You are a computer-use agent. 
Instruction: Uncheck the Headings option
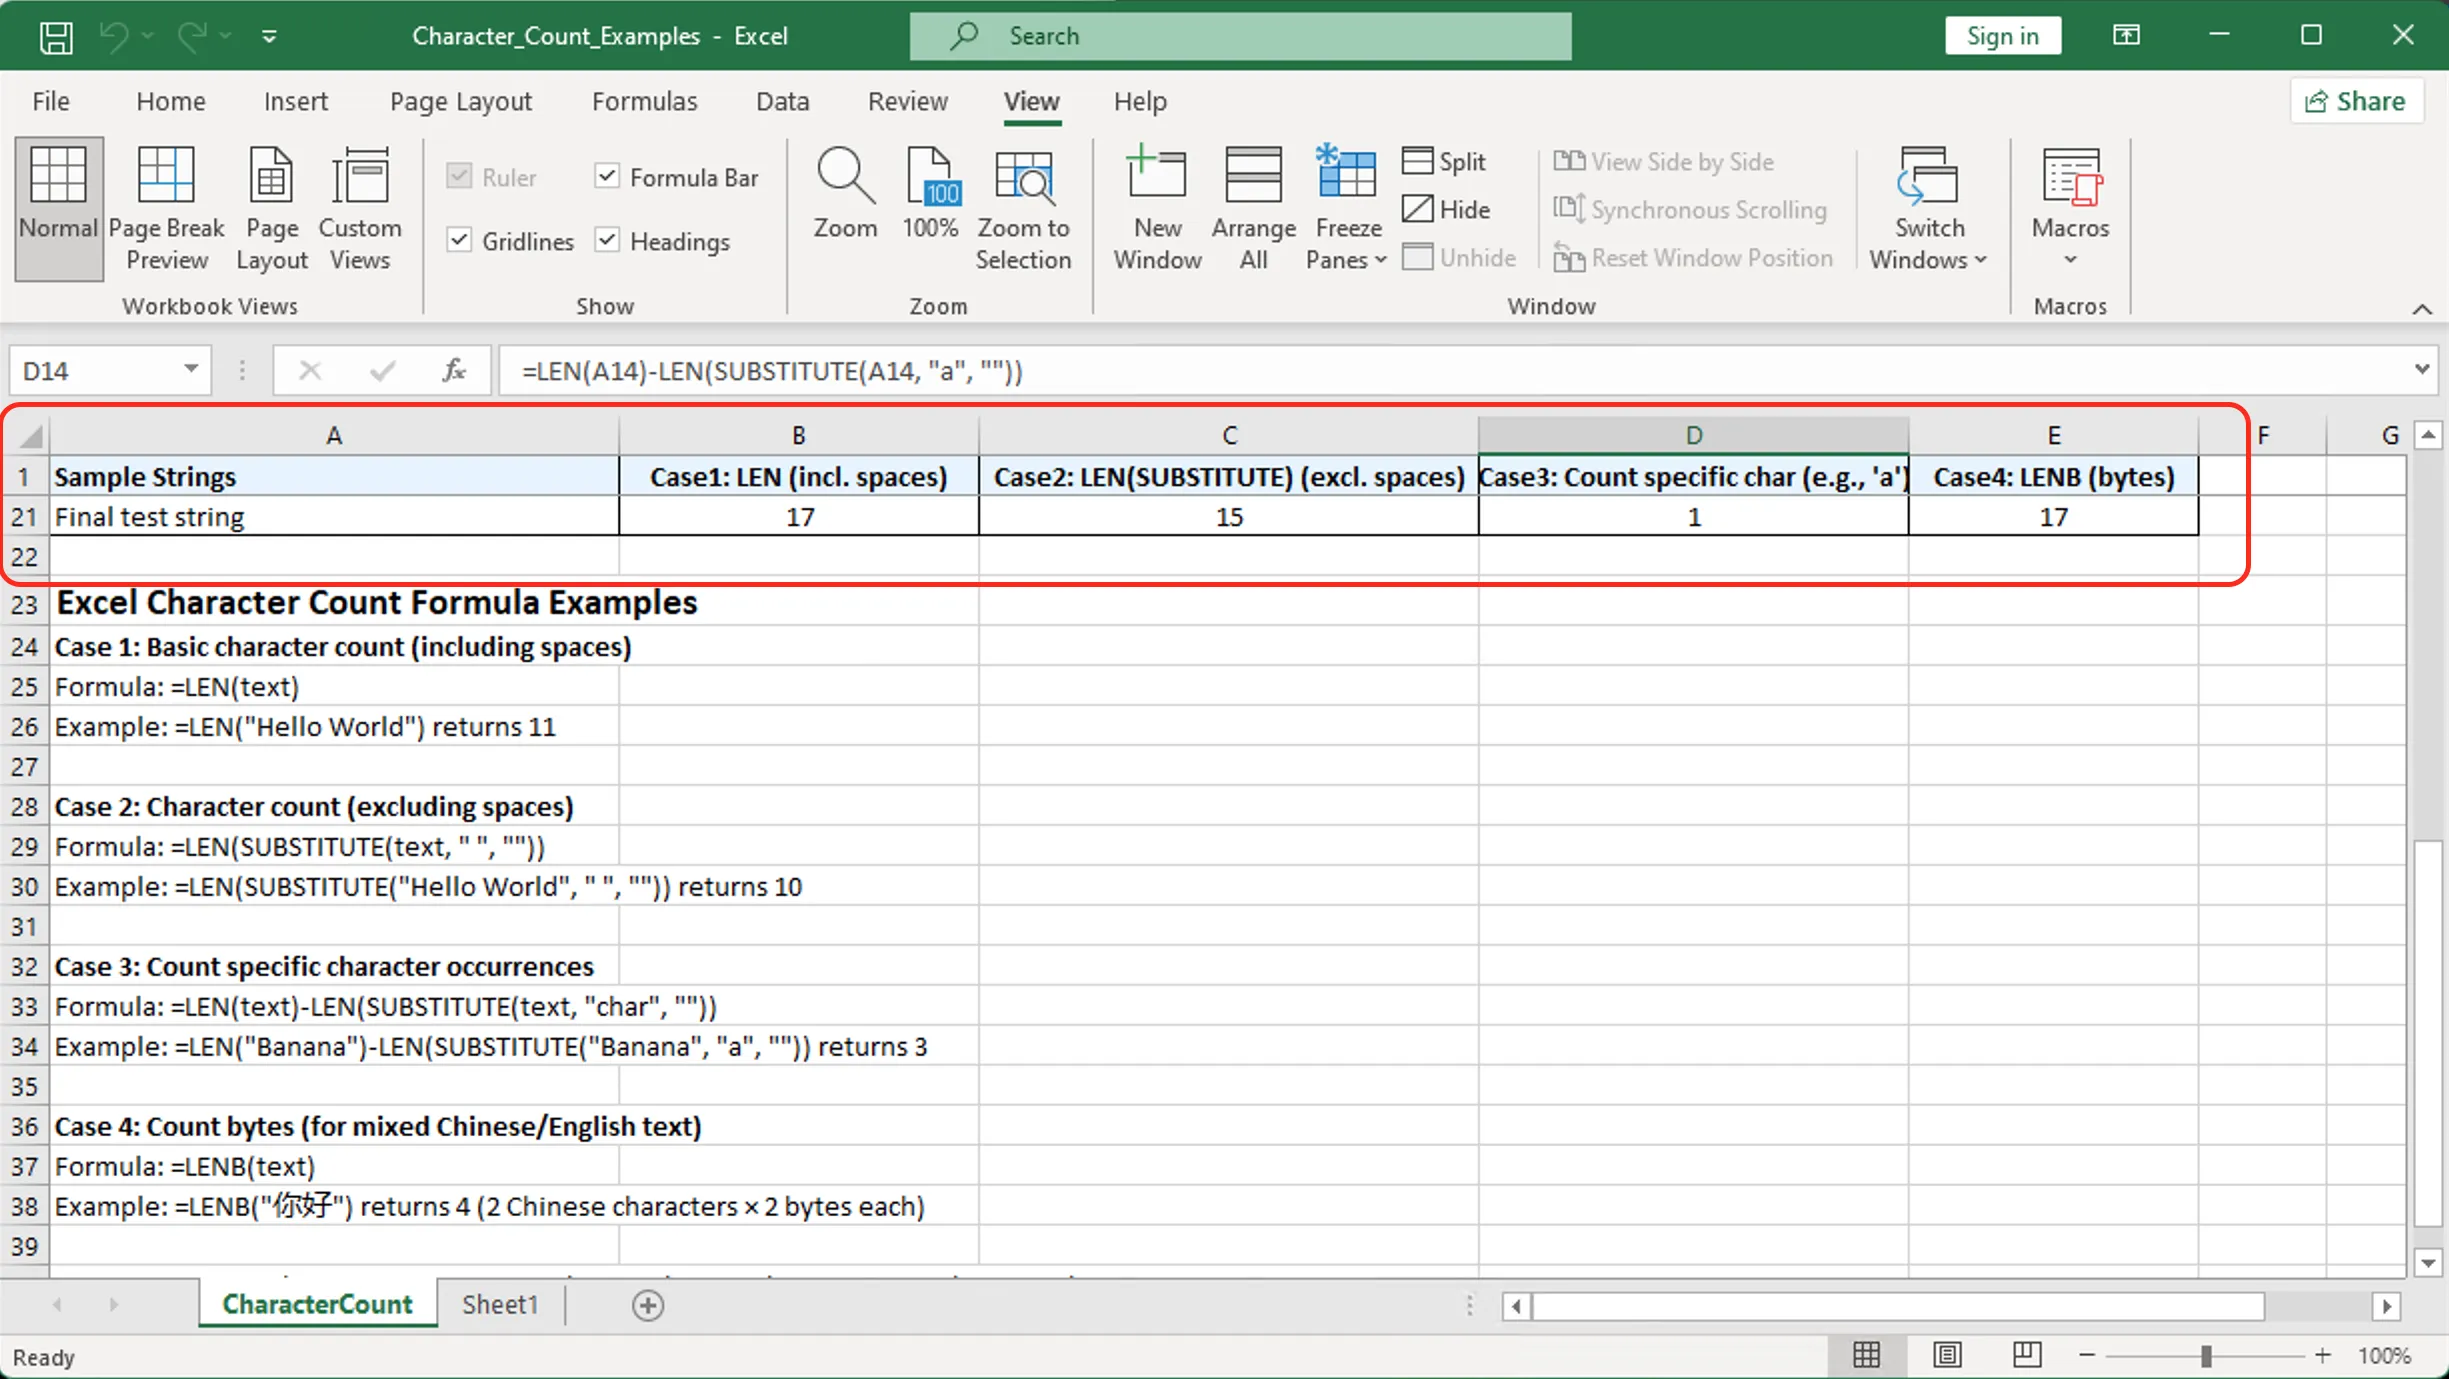[607, 240]
